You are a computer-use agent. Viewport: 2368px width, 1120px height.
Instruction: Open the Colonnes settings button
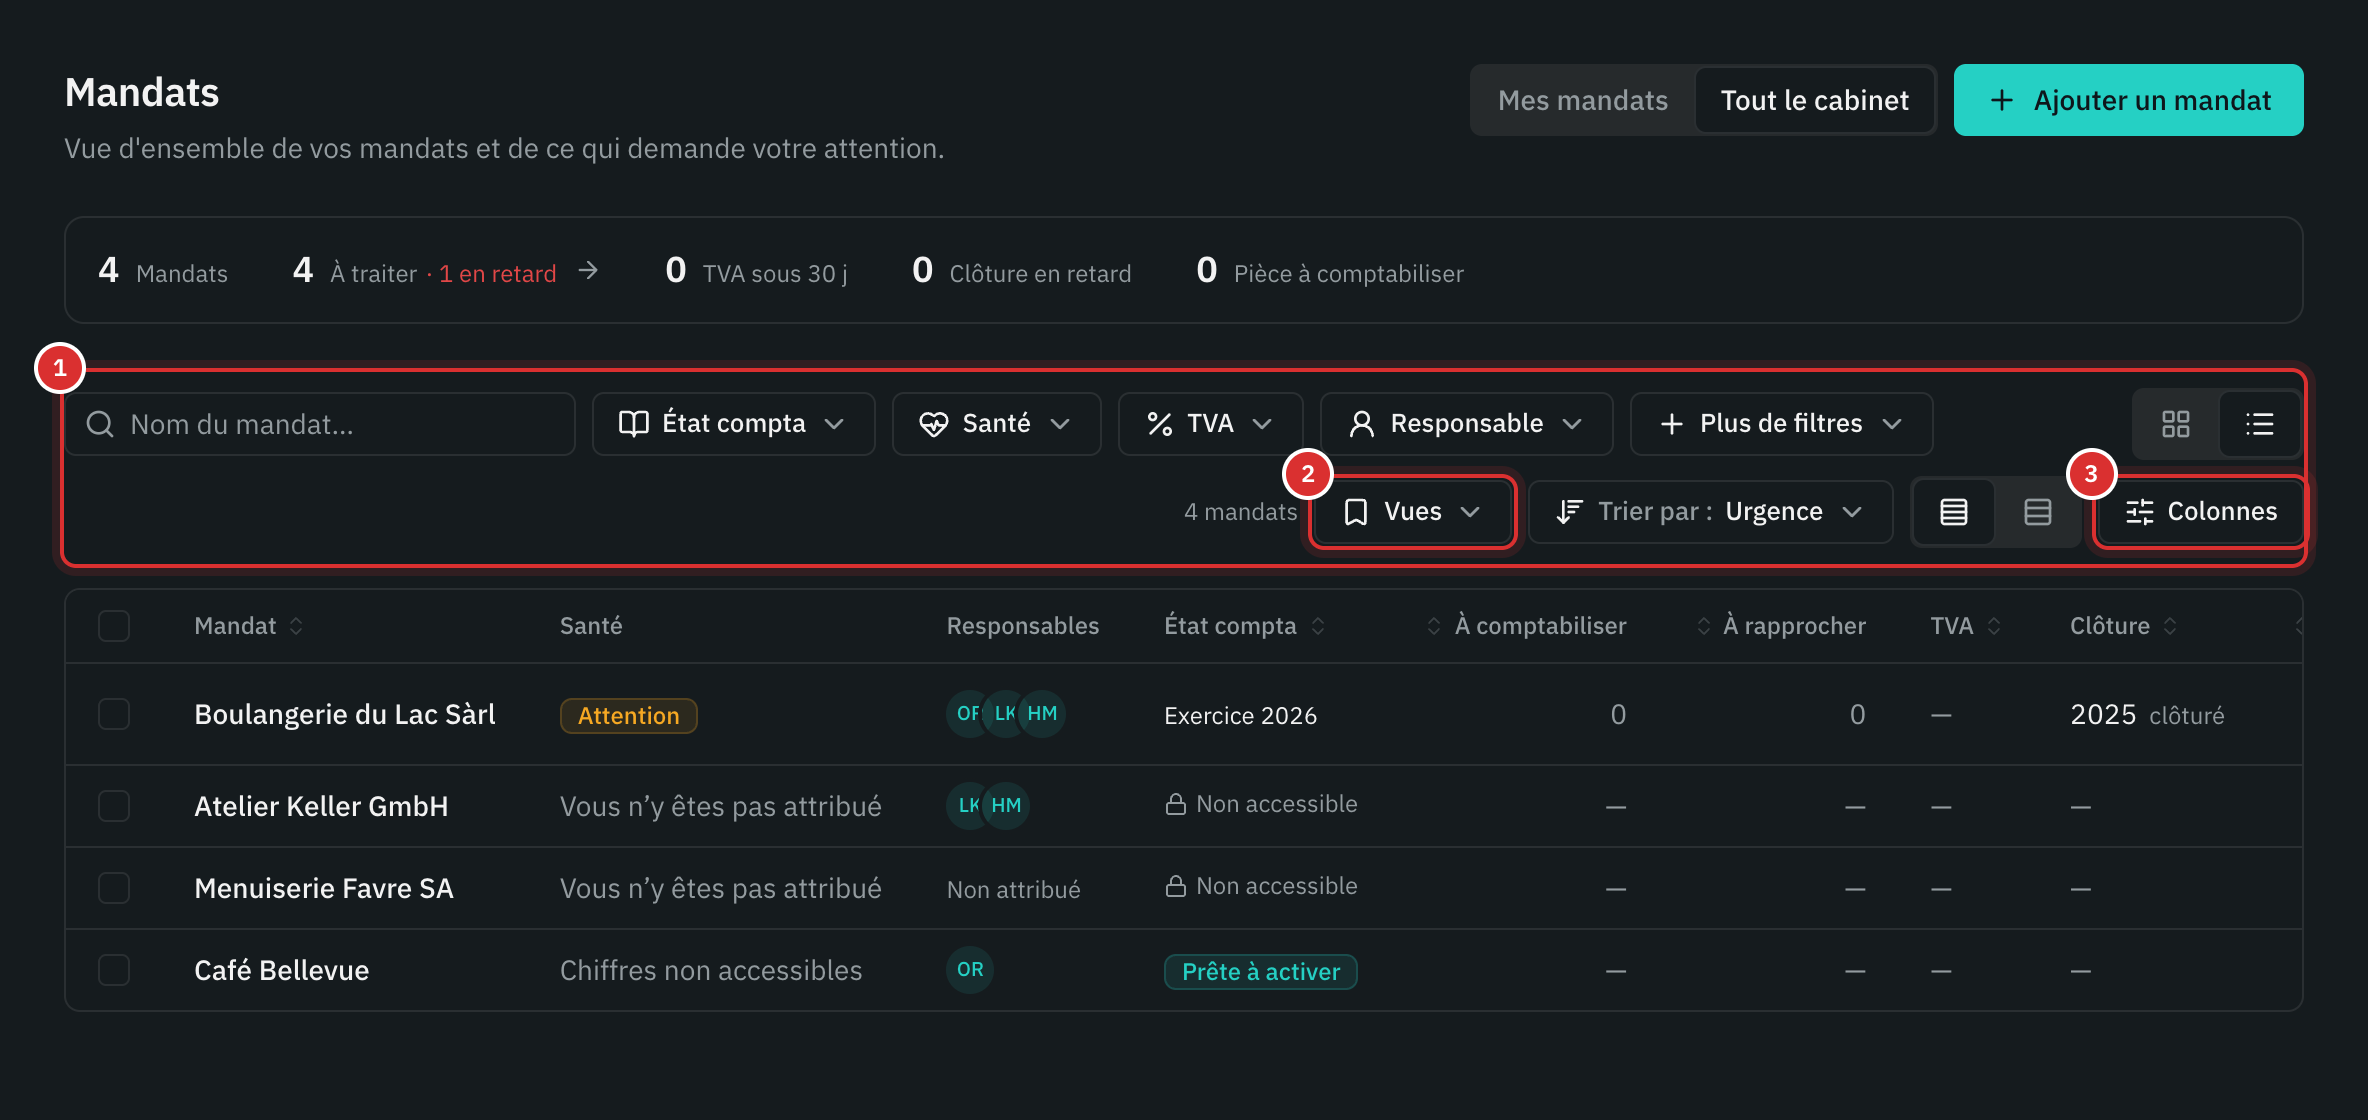2201,512
